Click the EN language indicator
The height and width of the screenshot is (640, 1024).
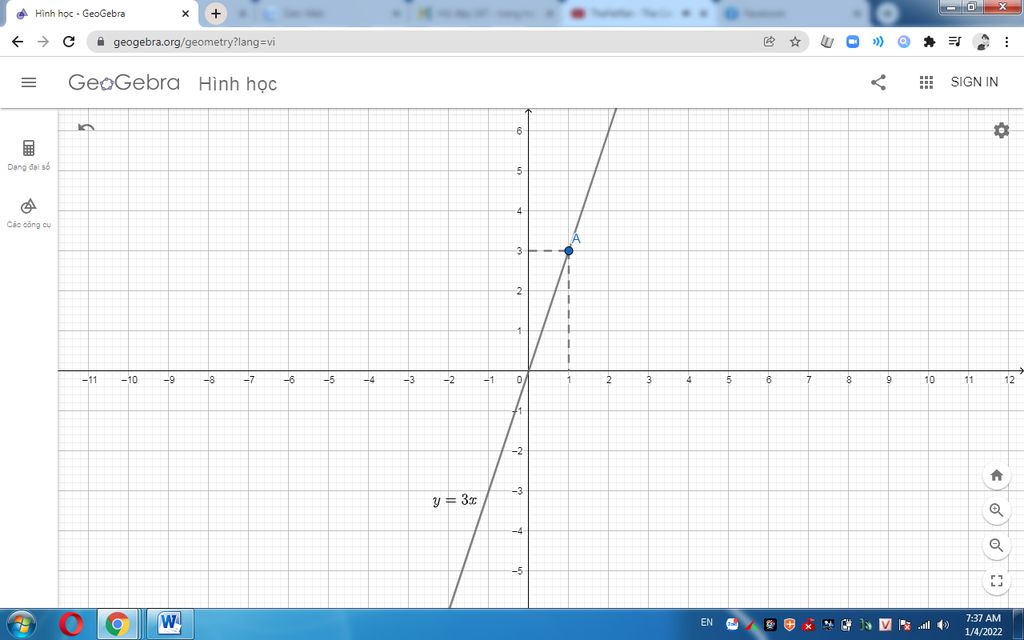tap(707, 622)
